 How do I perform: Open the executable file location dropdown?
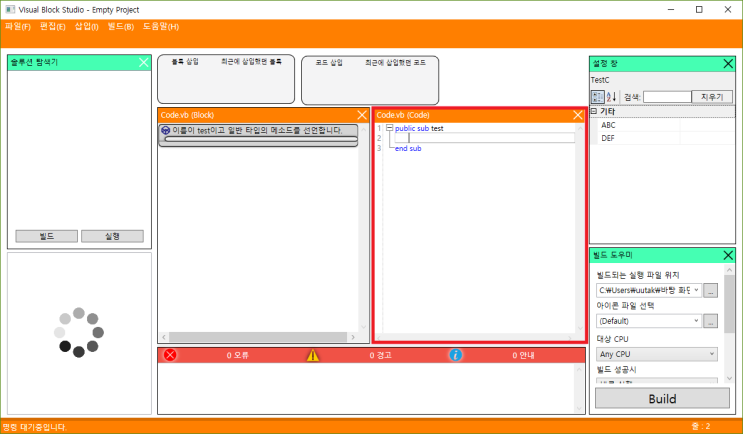tap(696, 290)
